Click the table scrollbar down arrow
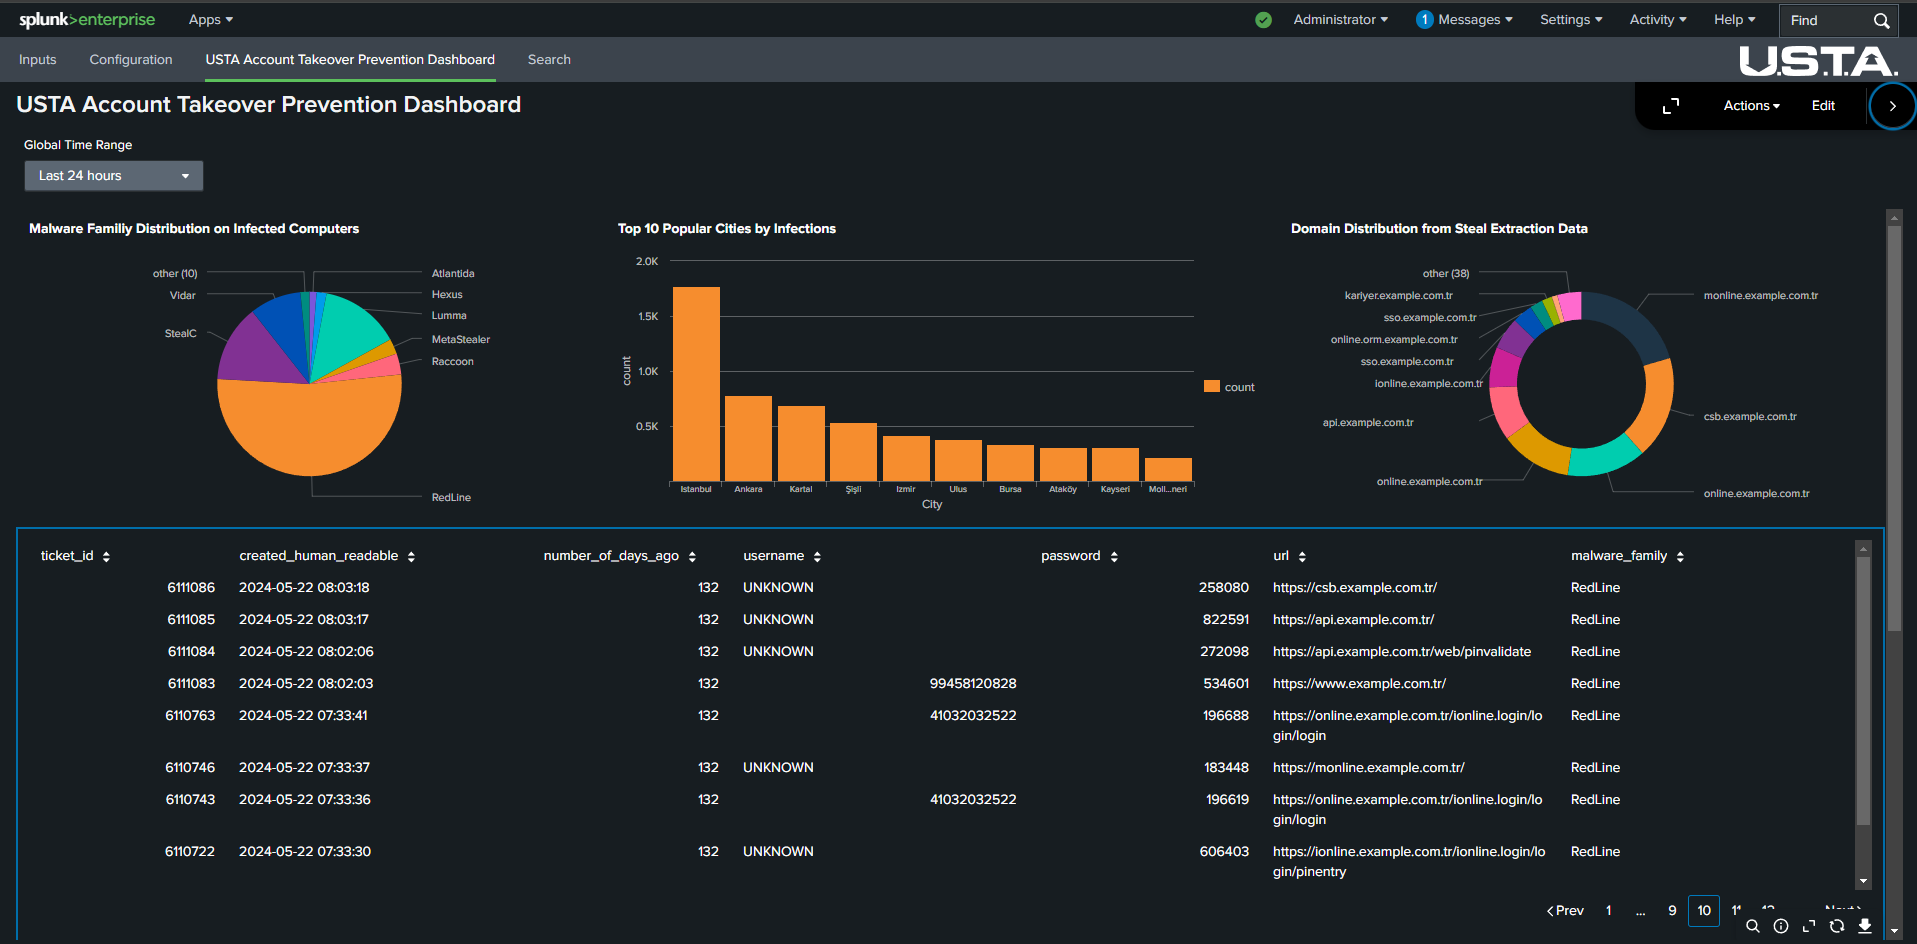Image resolution: width=1917 pixels, height=944 pixels. (x=1863, y=881)
